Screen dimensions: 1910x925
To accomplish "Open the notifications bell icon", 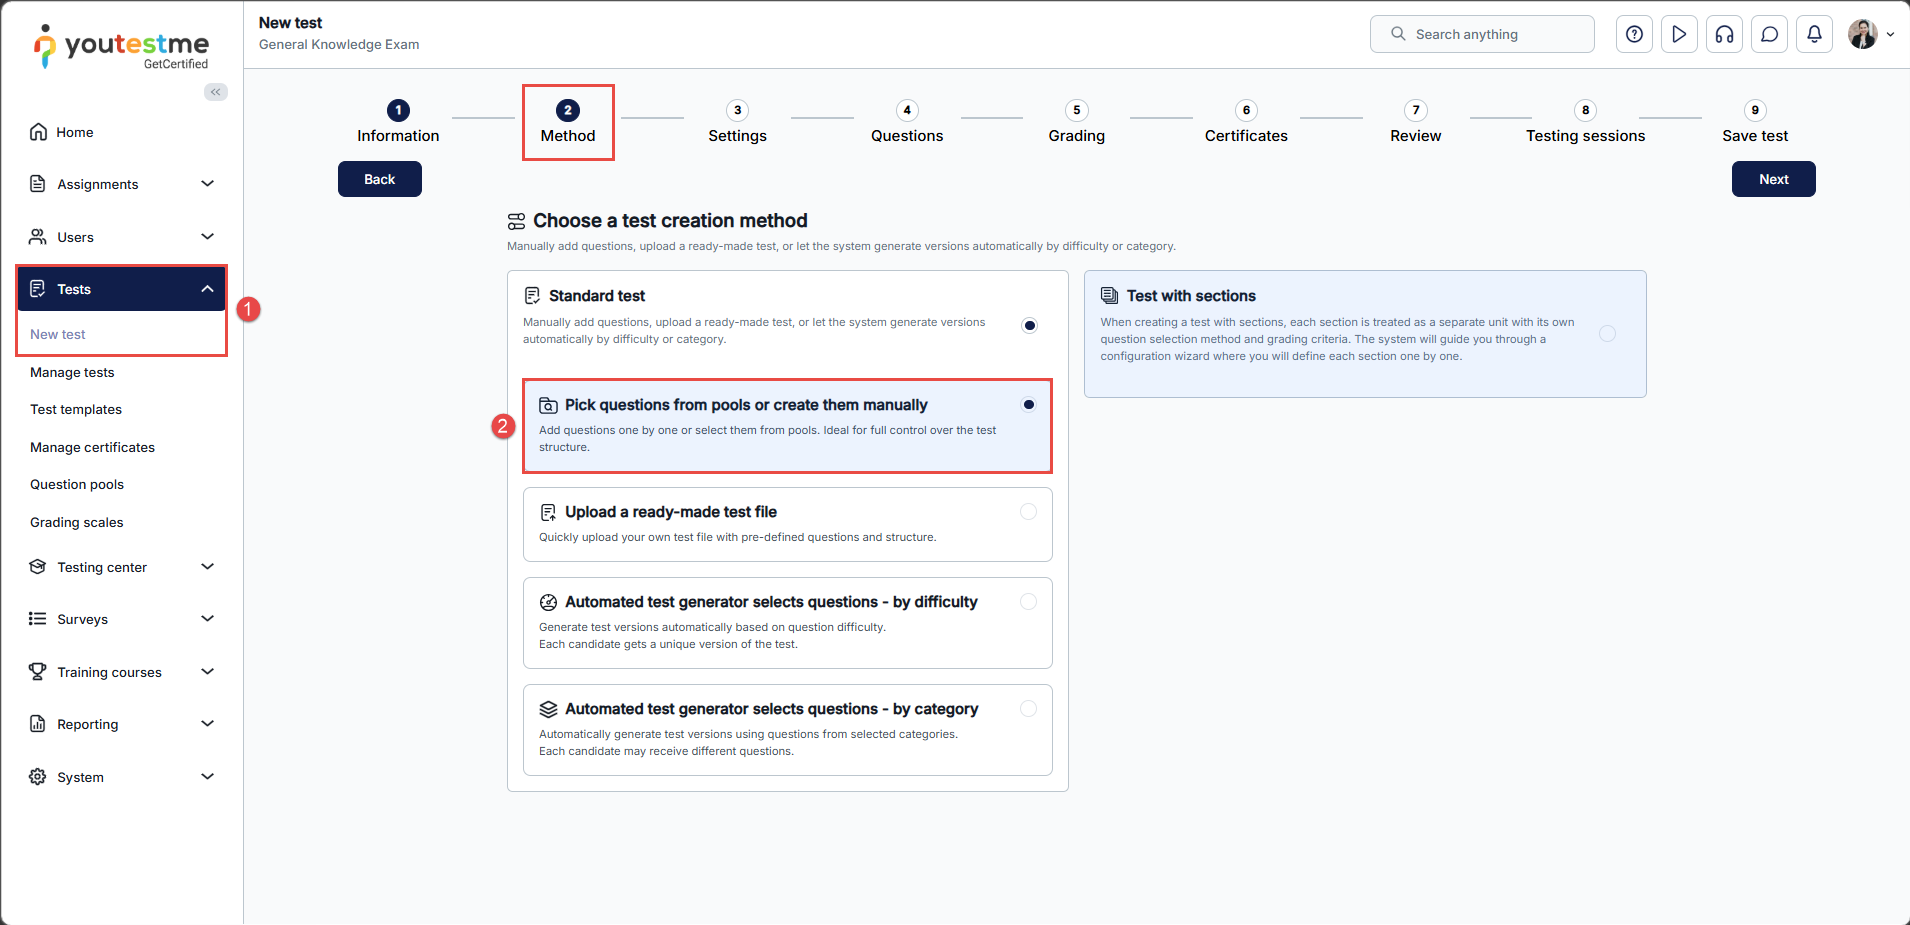I will (x=1814, y=34).
